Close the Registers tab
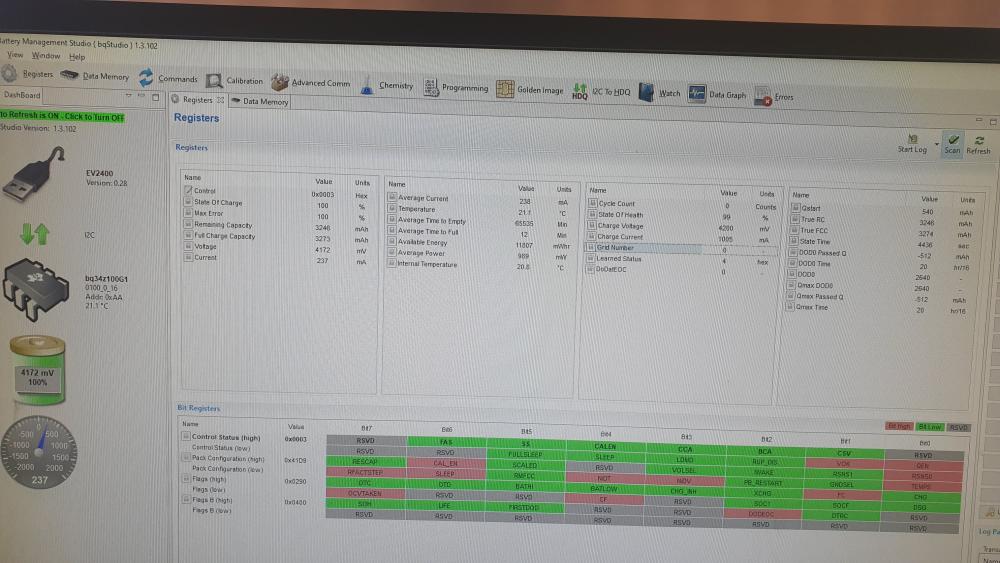 (220, 100)
